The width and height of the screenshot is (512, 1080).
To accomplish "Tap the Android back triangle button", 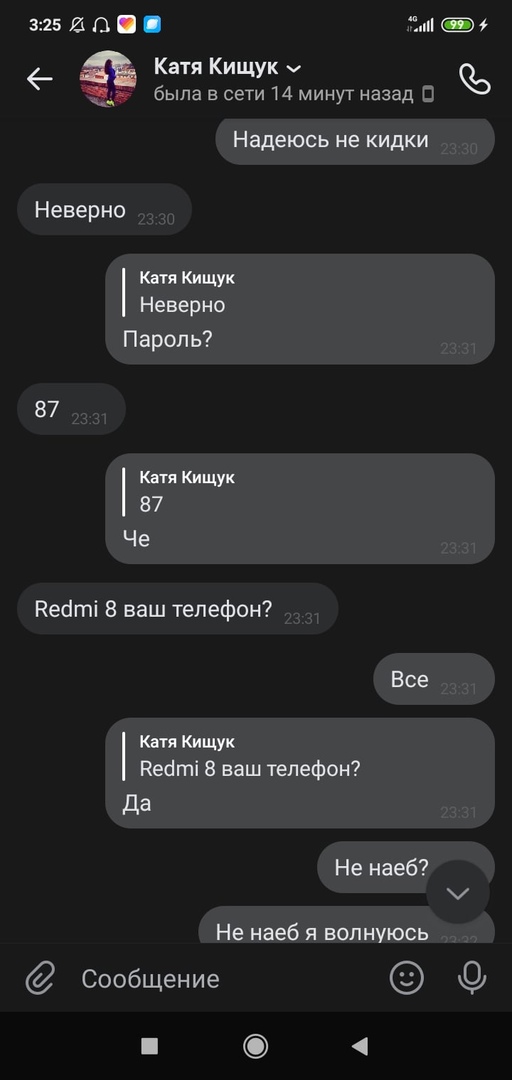I will 360,1046.
